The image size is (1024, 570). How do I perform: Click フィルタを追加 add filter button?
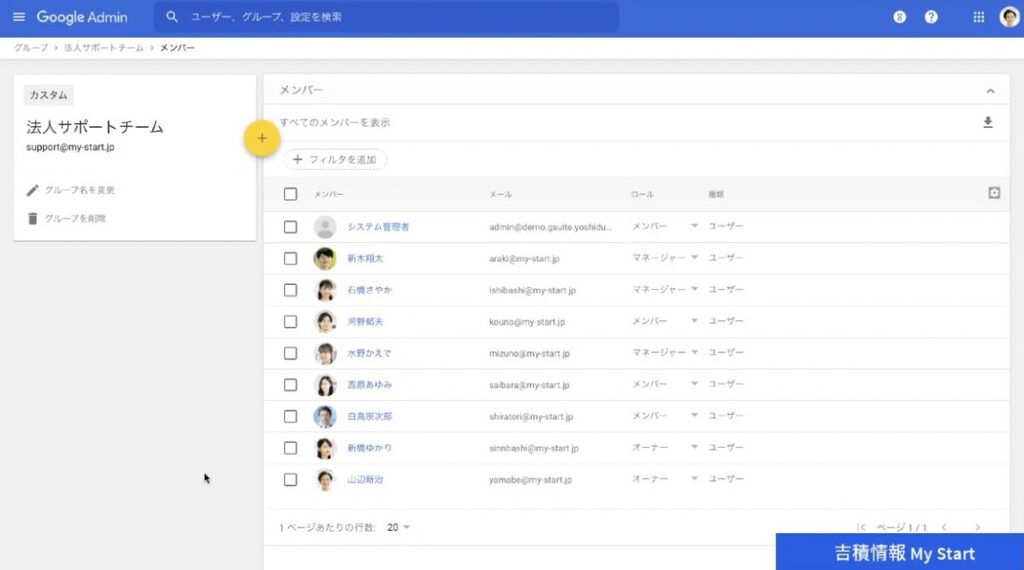pos(335,159)
